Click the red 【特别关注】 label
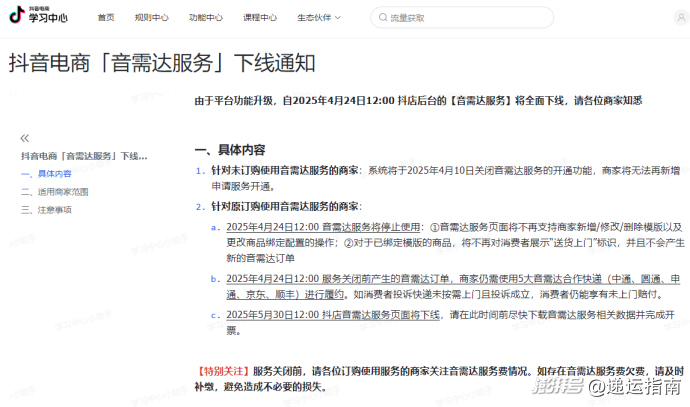The image size is (690, 407). pyautogui.click(x=223, y=371)
